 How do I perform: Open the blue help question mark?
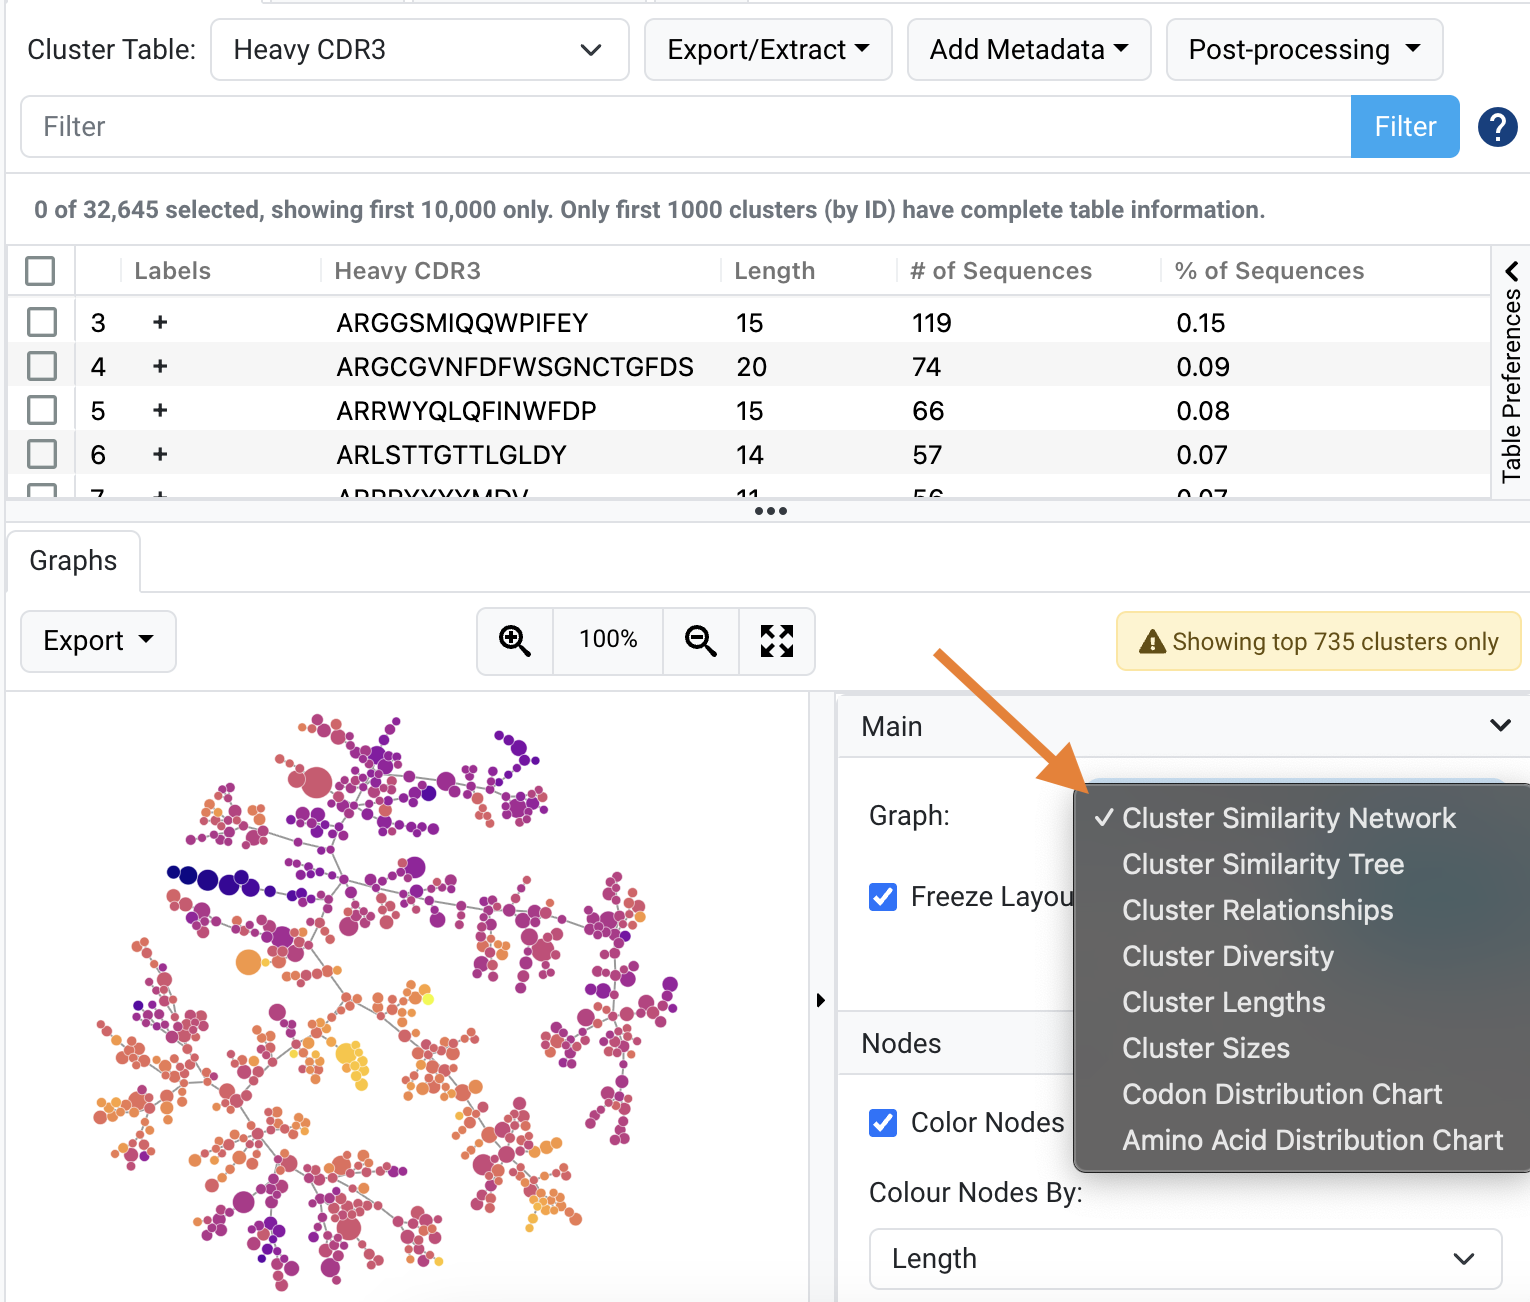(x=1497, y=127)
